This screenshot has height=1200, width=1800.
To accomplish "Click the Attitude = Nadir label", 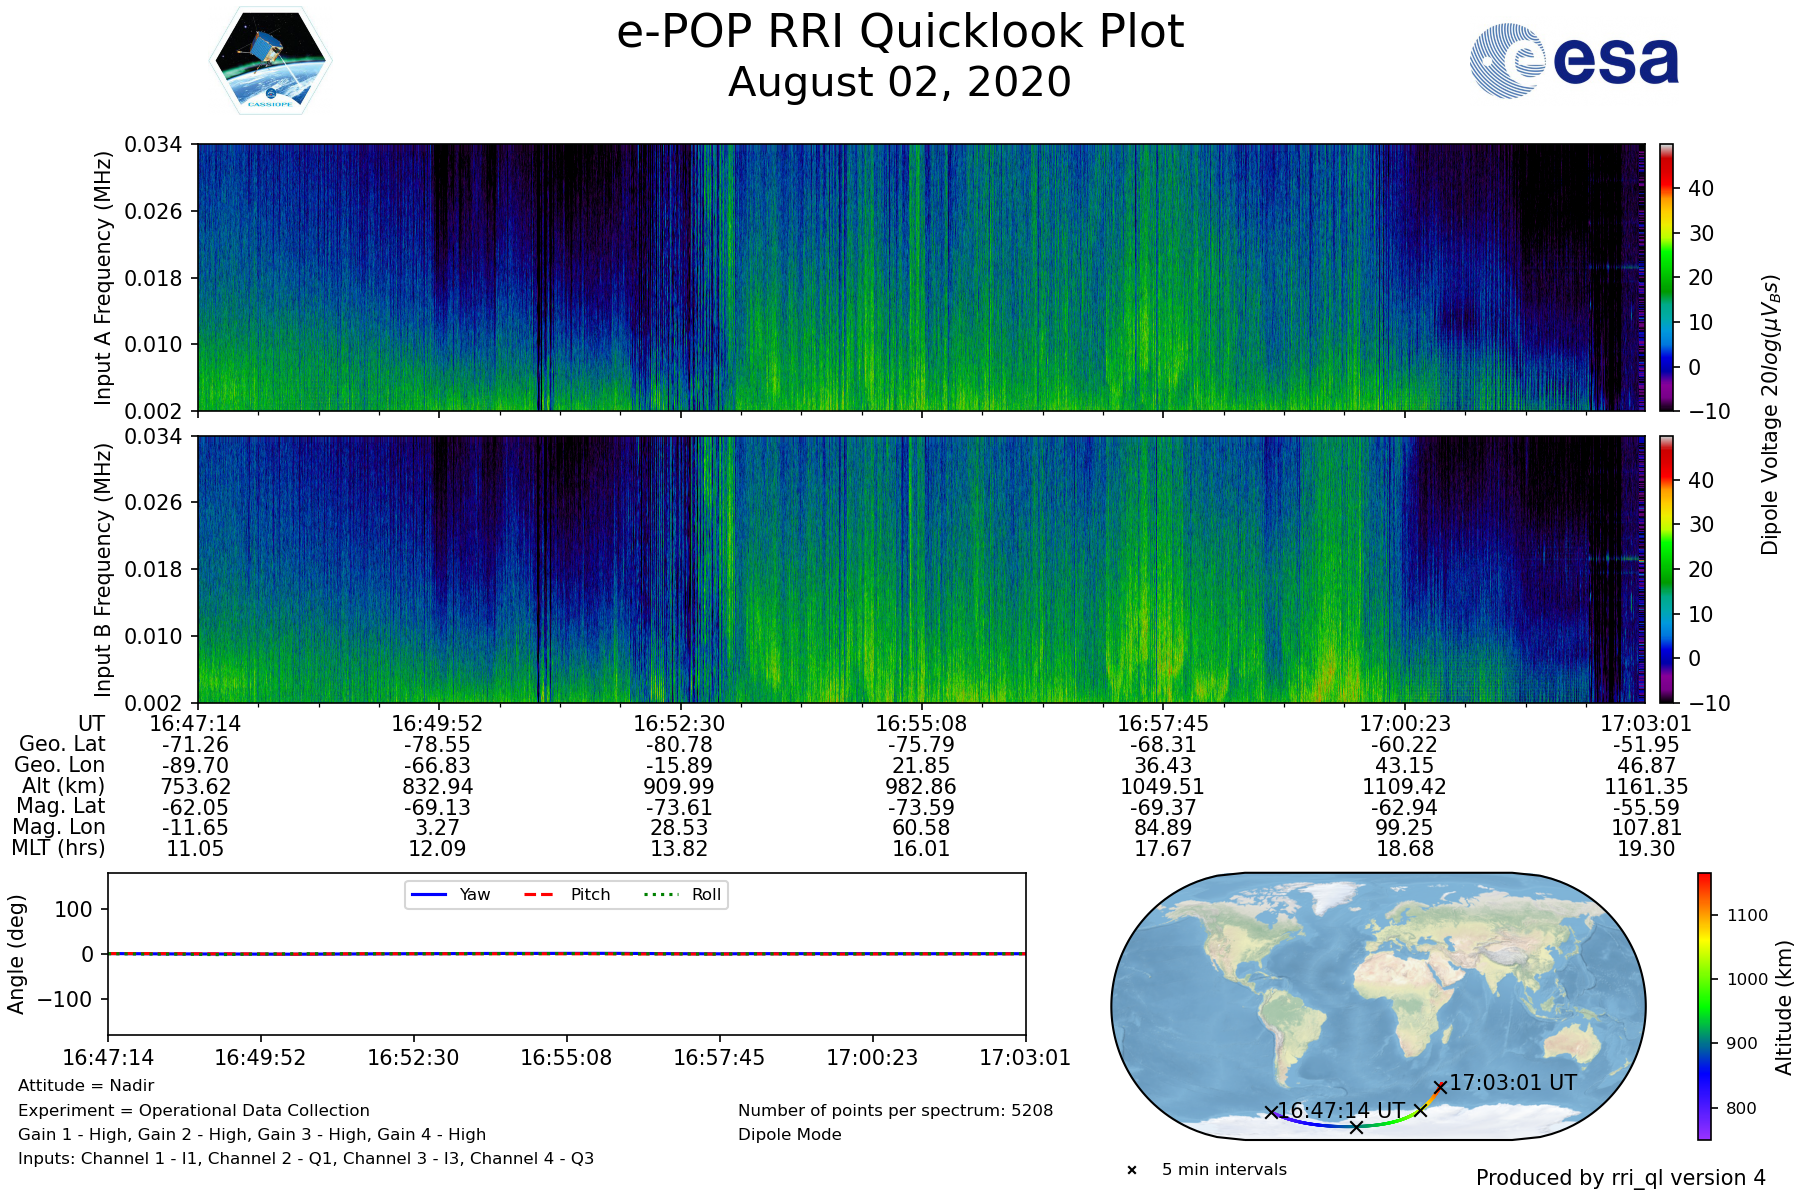I will point(86,1086).
